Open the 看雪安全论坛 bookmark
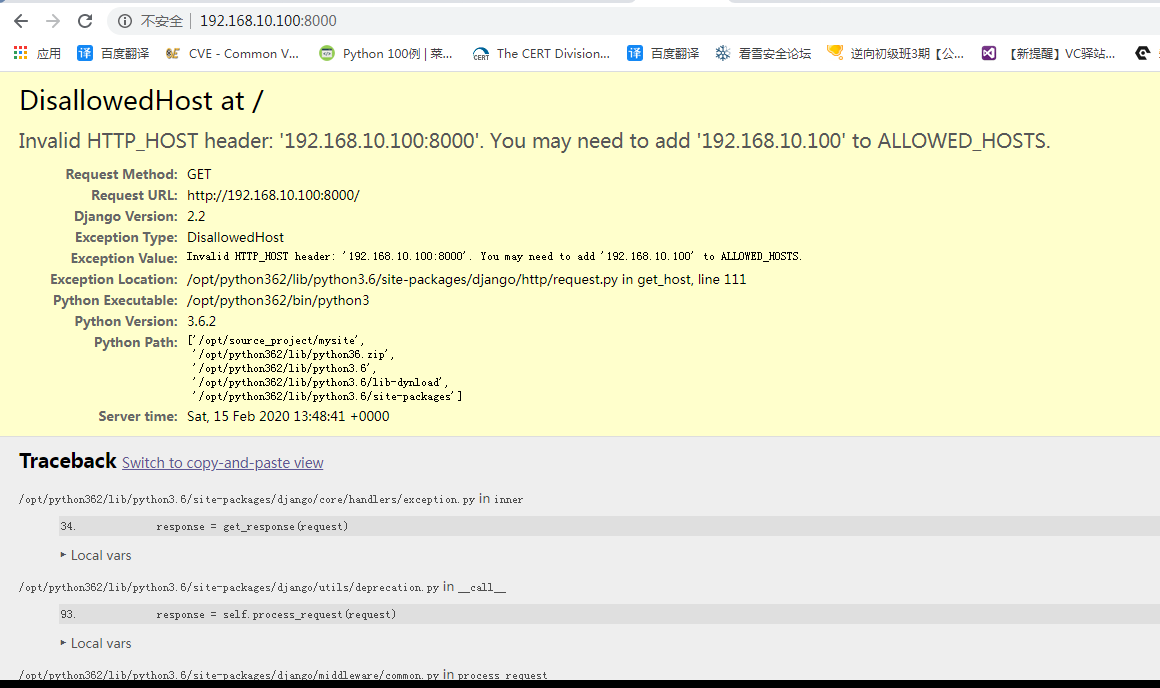Image resolution: width=1160 pixels, height=688 pixels. [x=763, y=53]
